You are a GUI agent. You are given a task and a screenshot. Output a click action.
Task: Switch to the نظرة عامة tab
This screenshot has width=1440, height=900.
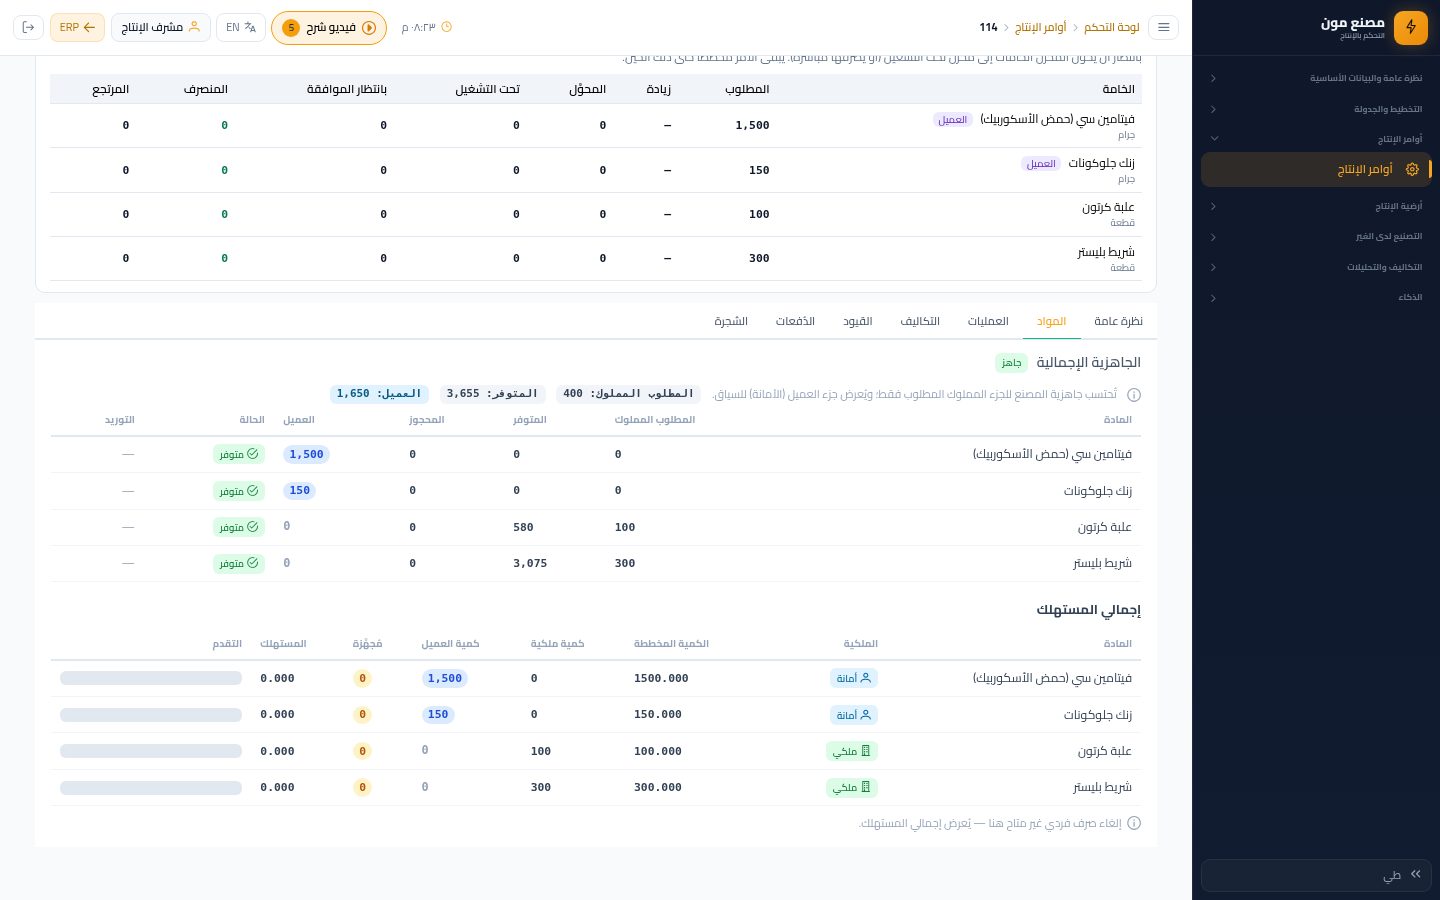tap(1118, 321)
